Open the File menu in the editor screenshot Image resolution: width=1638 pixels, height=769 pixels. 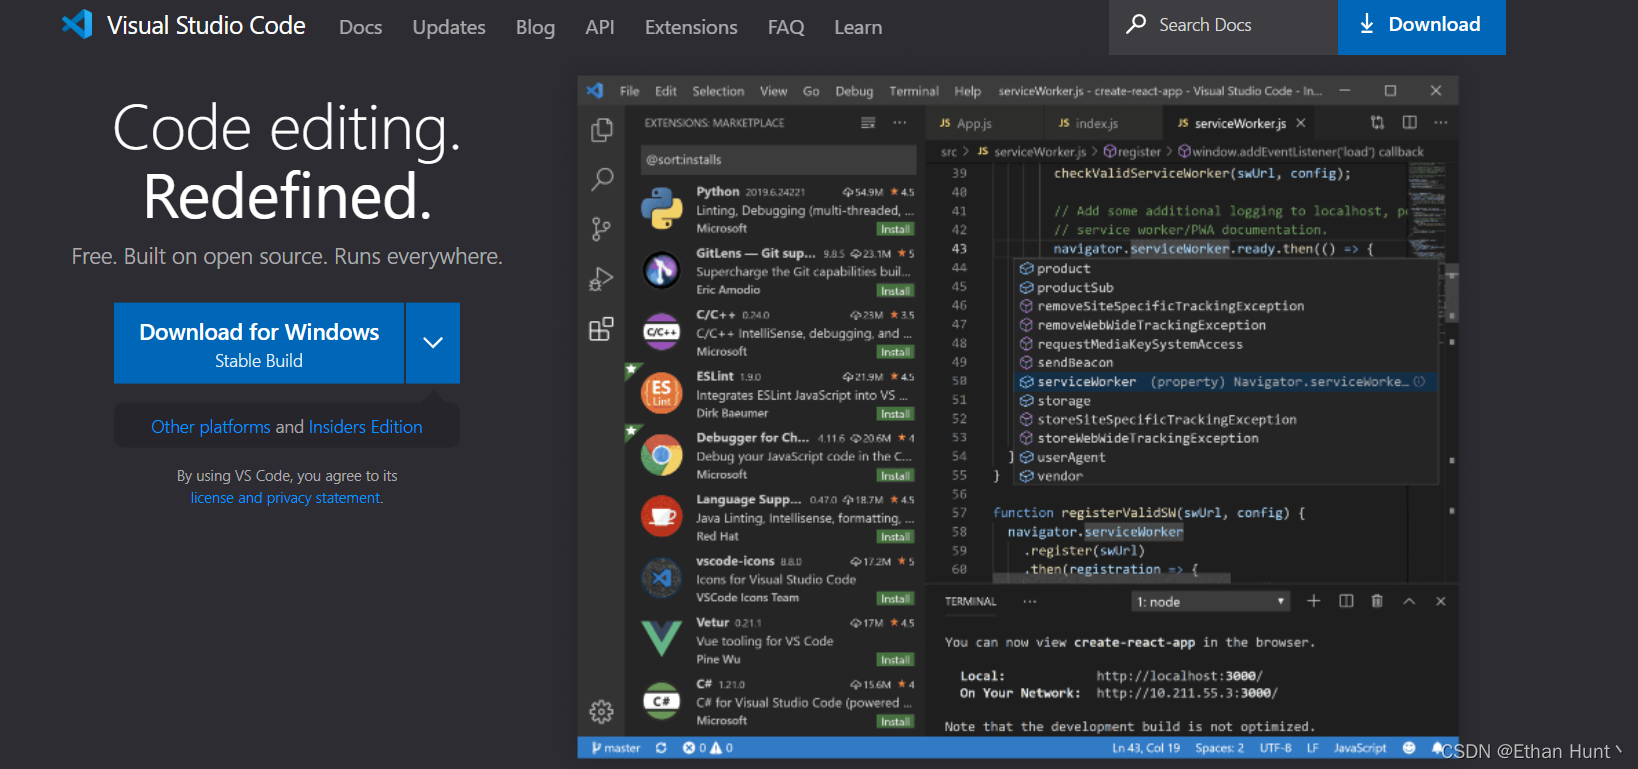[630, 91]
